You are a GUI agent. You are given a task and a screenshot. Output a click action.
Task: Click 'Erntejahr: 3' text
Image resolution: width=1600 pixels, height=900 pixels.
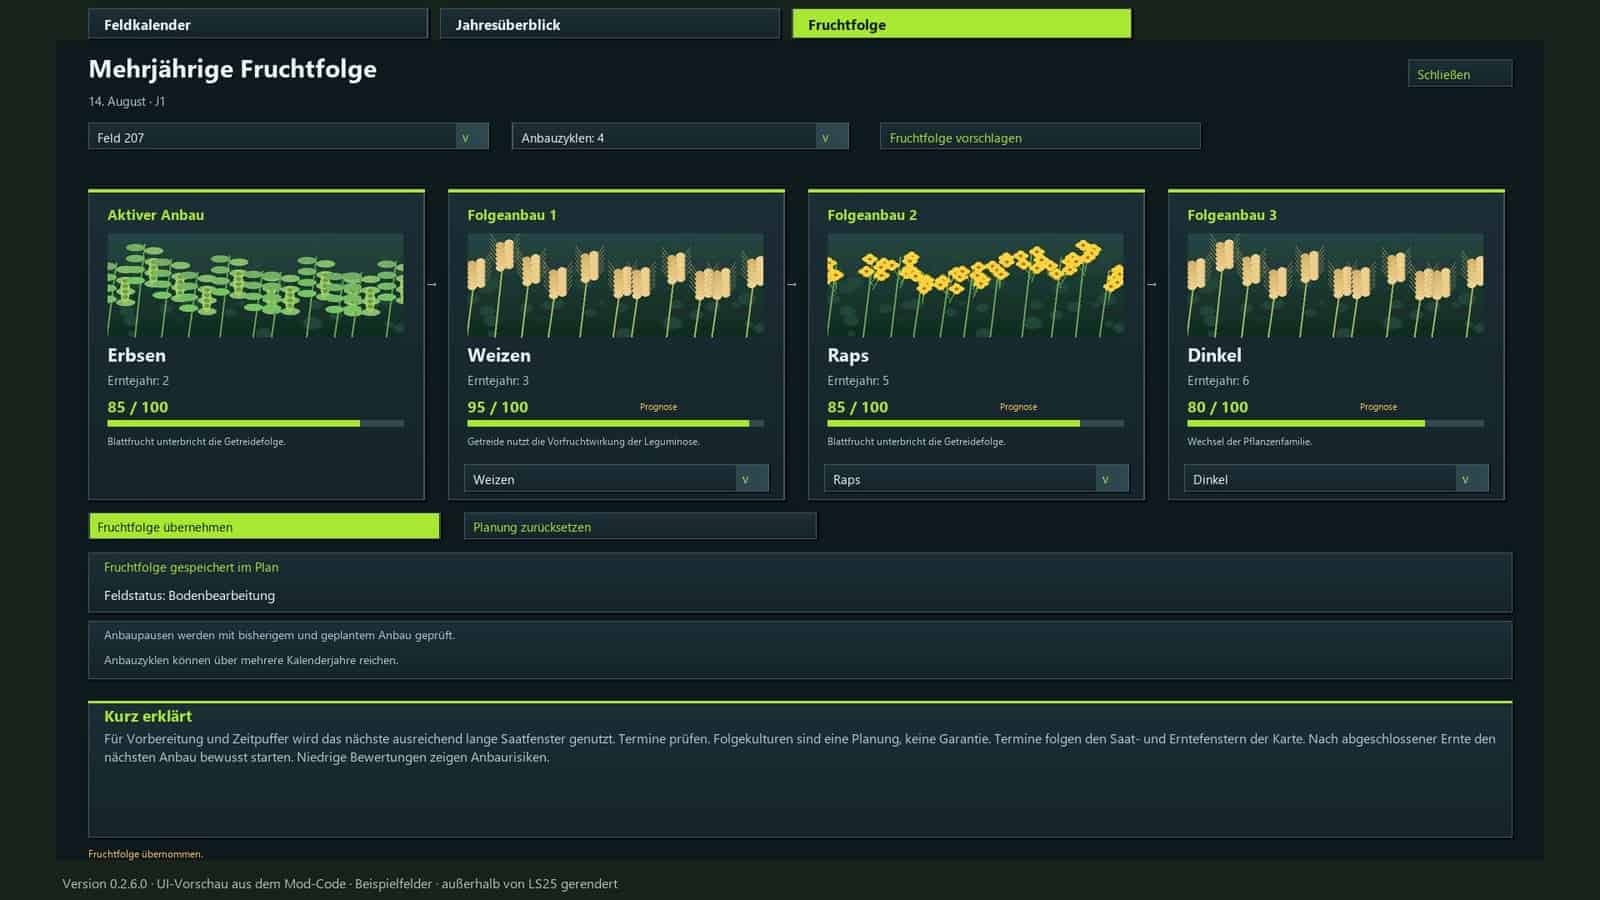click(498, 381)
